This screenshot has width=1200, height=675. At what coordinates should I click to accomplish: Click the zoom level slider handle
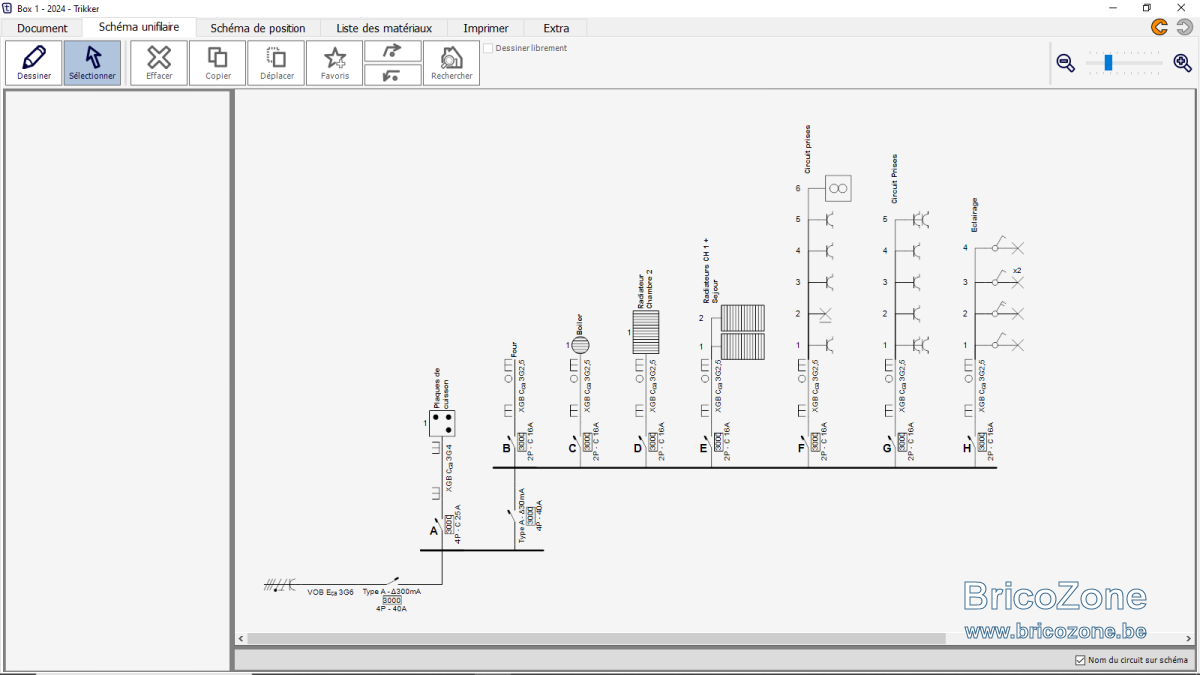click(1108, 63)
